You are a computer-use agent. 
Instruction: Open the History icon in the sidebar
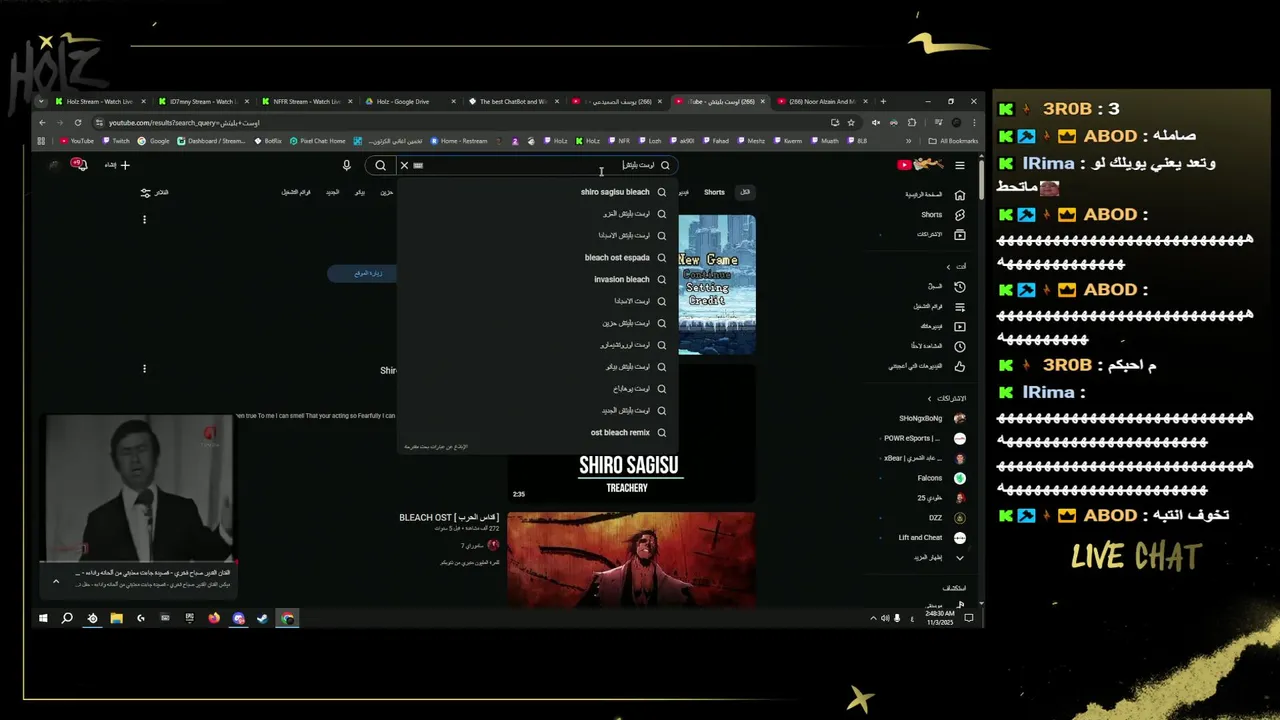click(x=960, y=286)
